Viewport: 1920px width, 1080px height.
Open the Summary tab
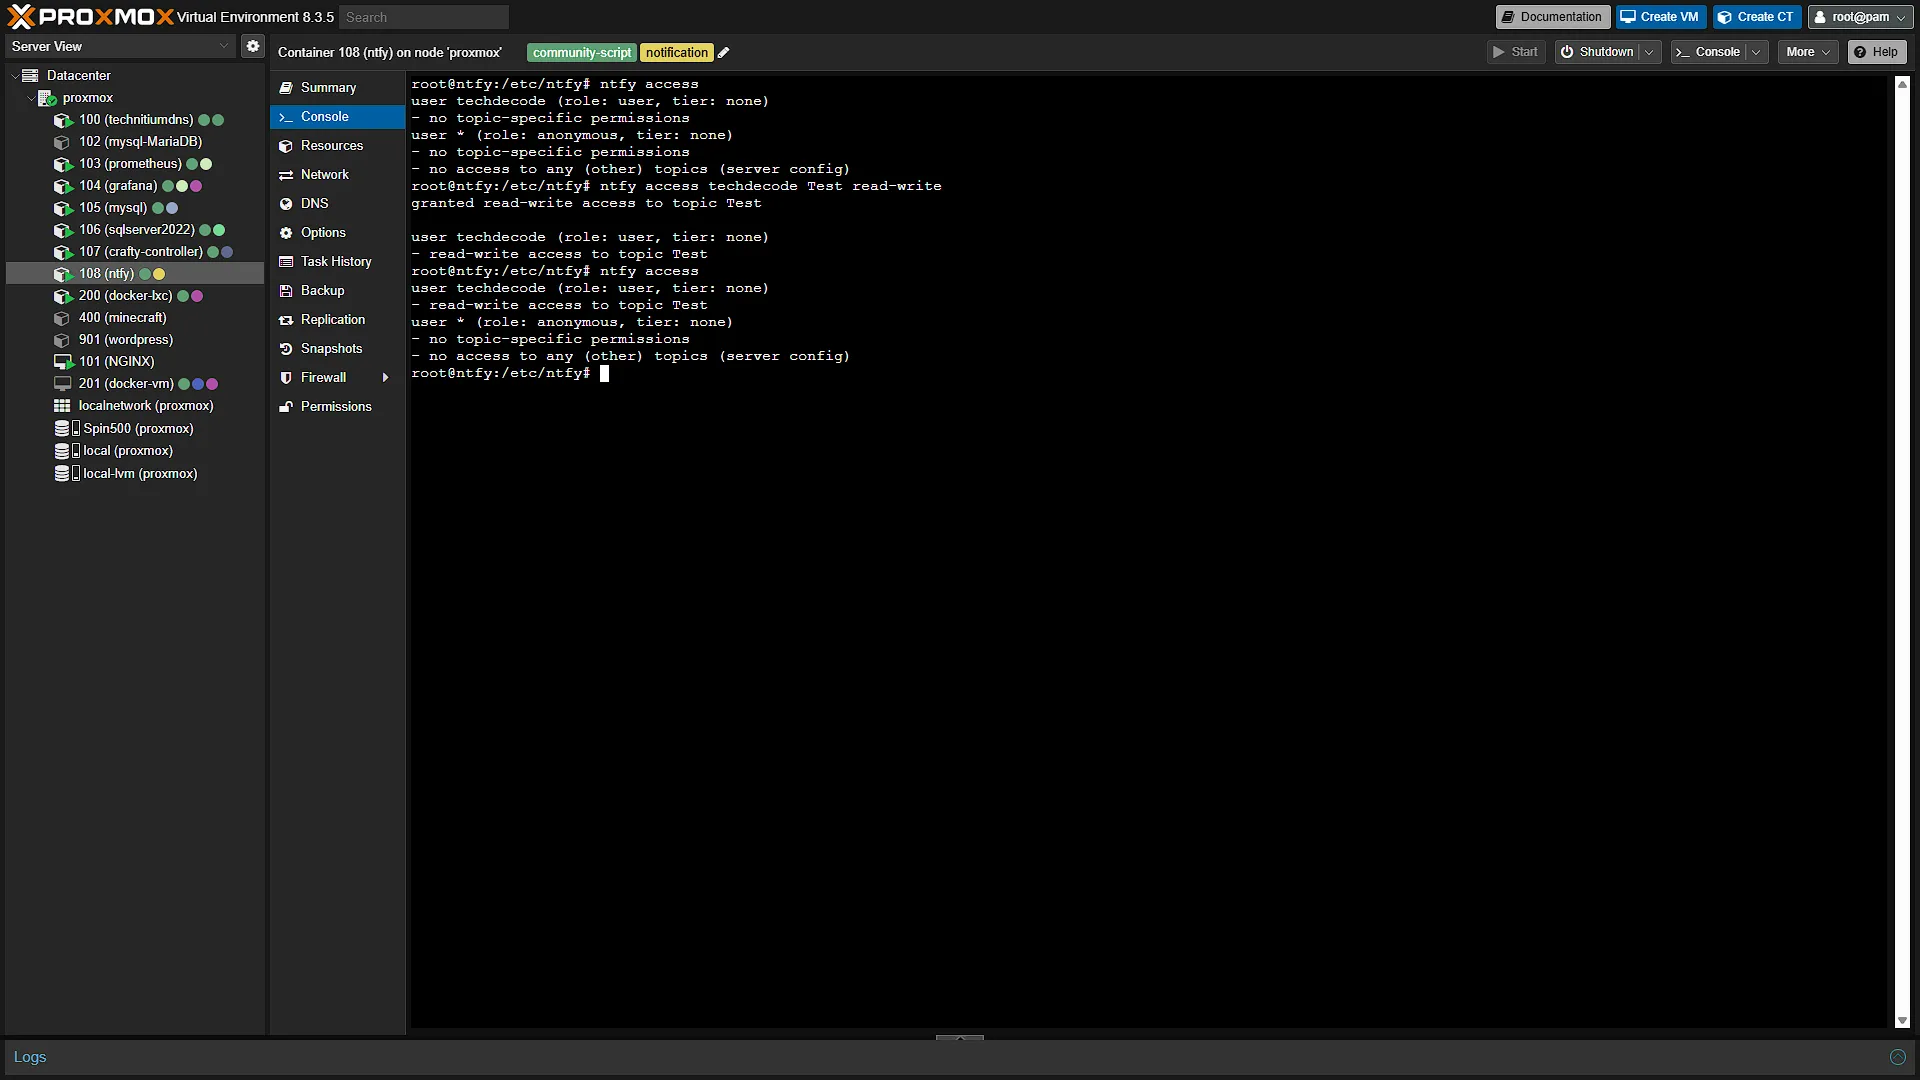tap(337, 88)
